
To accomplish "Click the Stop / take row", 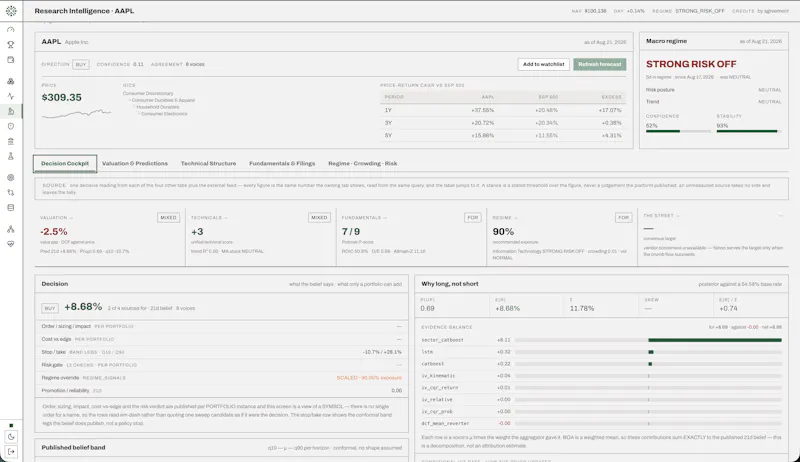I will [221, 352].
